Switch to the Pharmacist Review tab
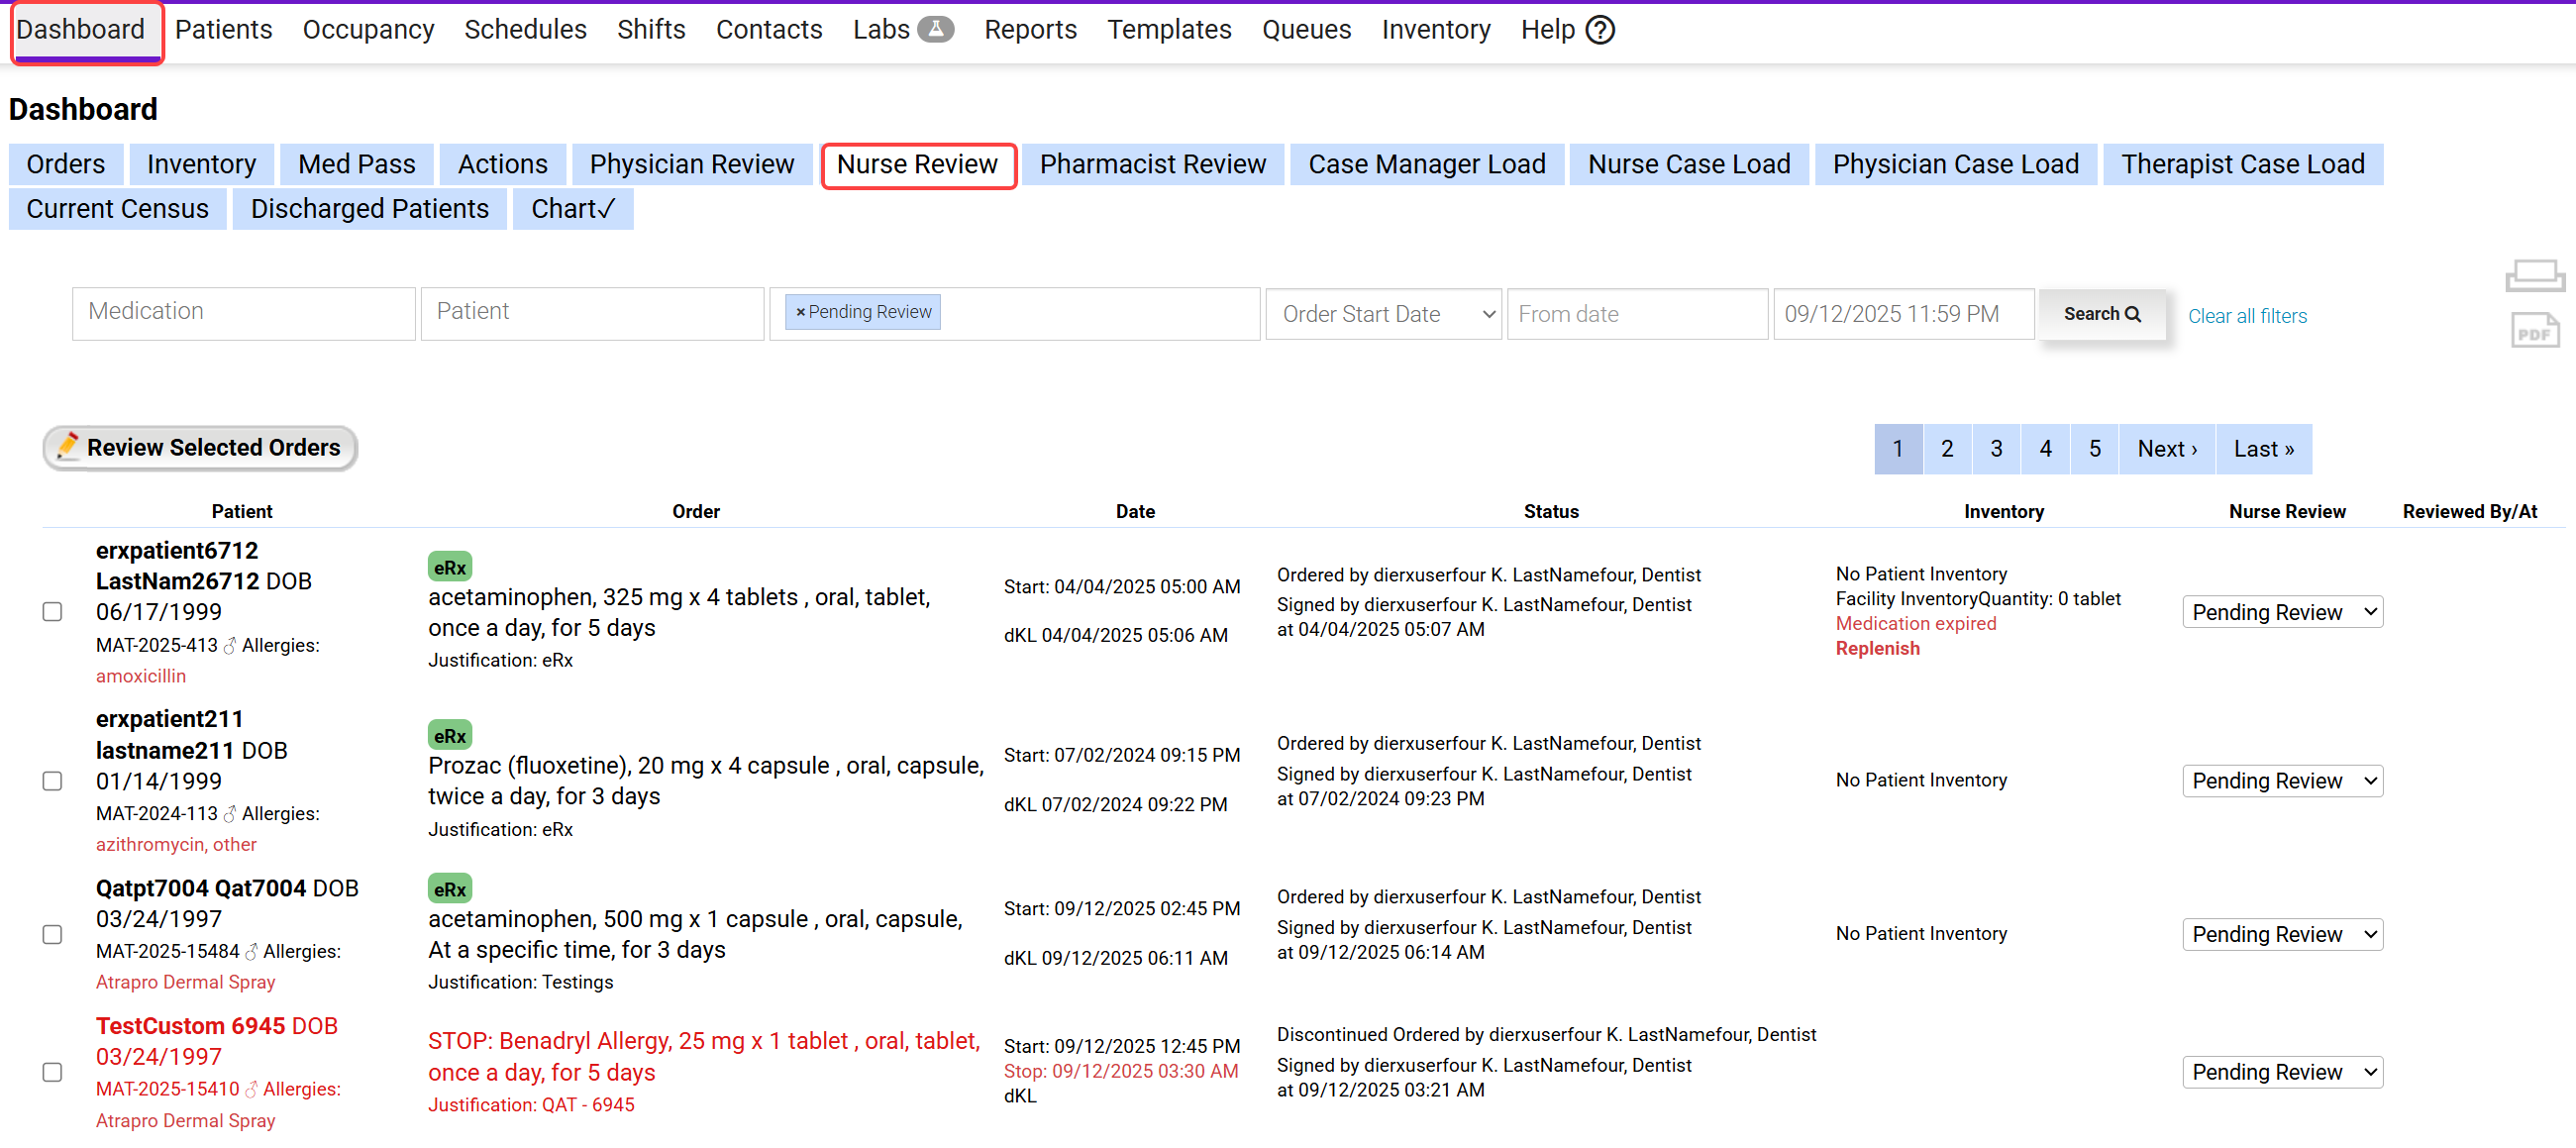 1151,164
